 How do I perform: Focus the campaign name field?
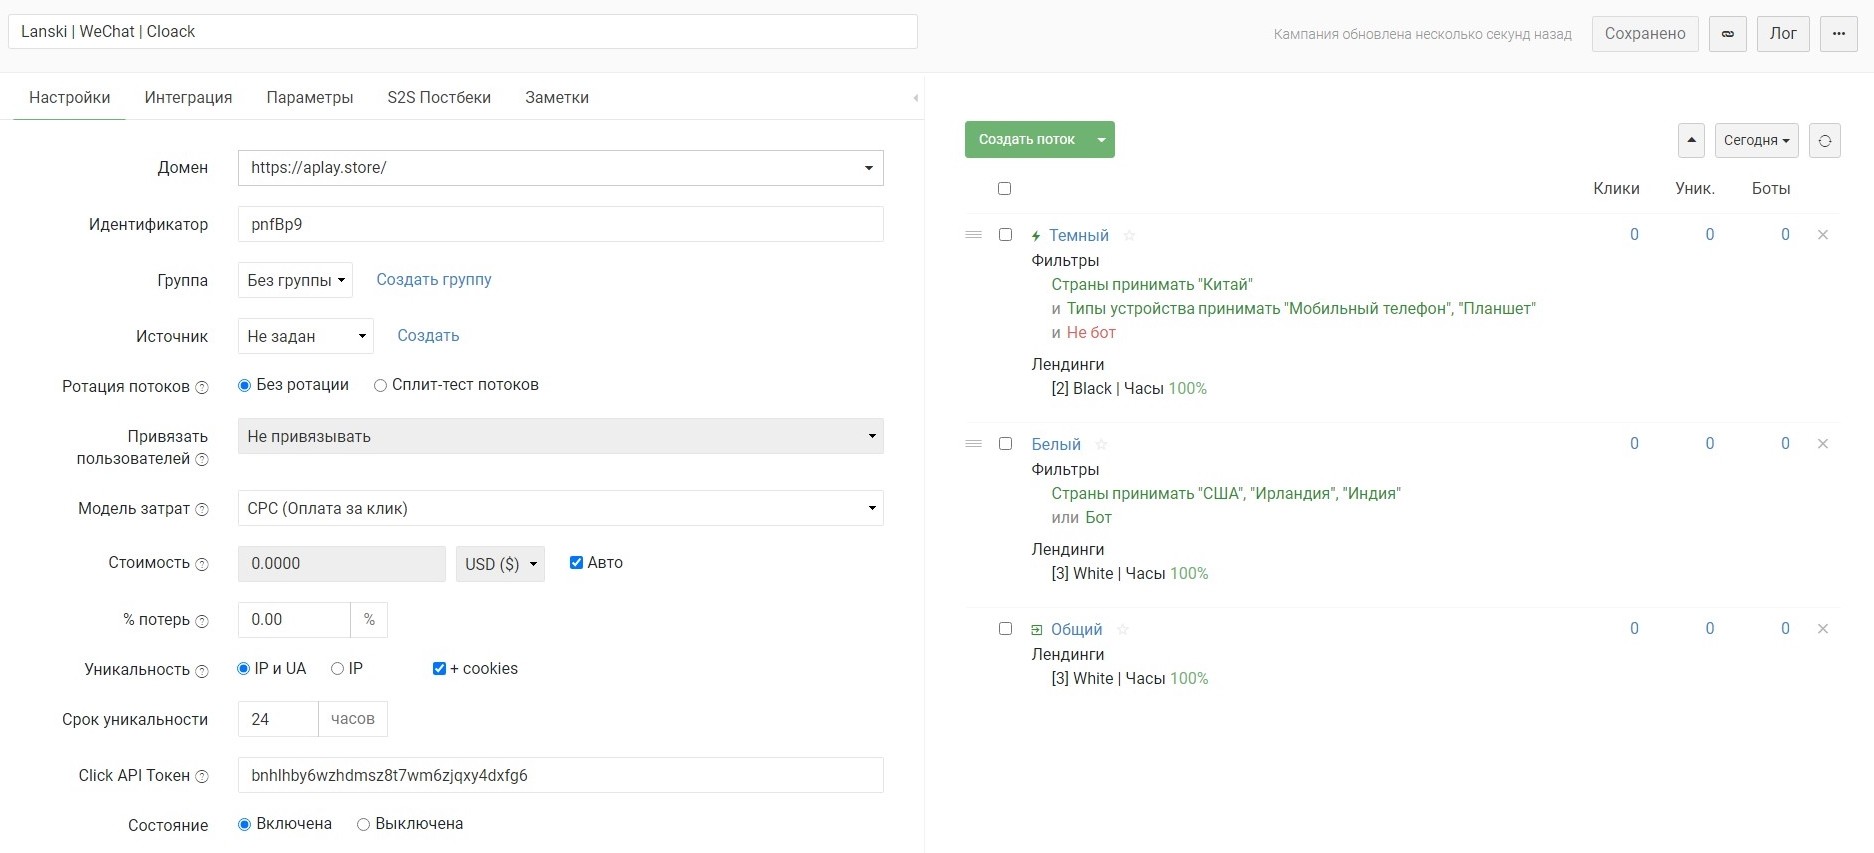[463, 32]
